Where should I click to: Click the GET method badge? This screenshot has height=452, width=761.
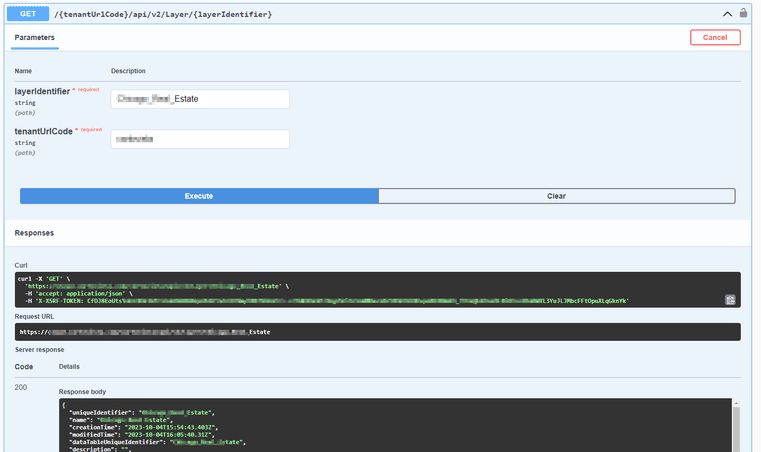click(x=28, y=14)
